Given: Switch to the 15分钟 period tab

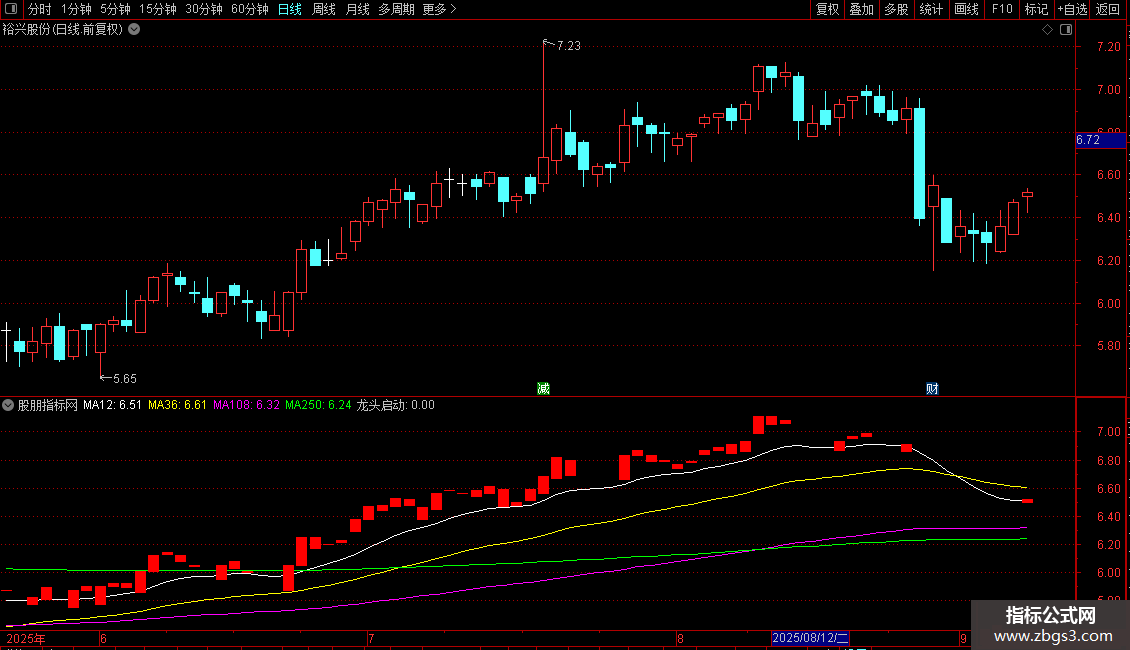Looking at the screenshot, I should 157,9.
